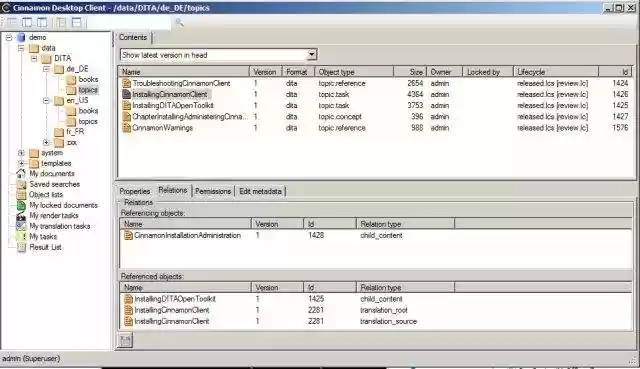Click the topic.concept object type cell
Image resolution: width=640 pixels, height=369 pixels.
(x=340, y=117)
